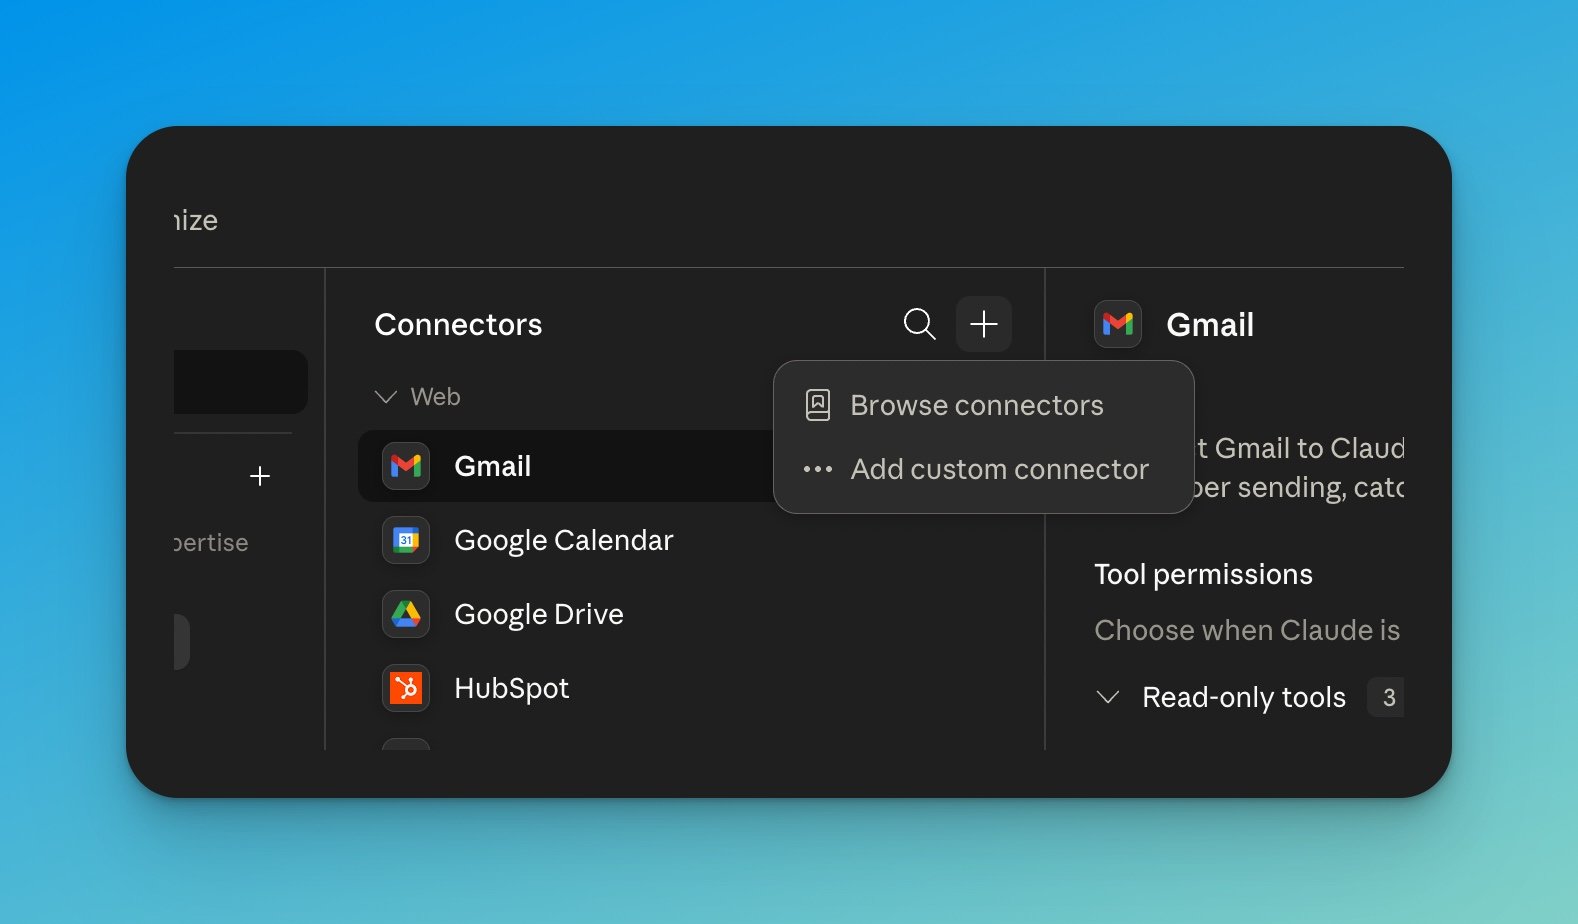The height and width of the screenshot is (924, 1578).
Task: Collapse the Read-only tools chevron
Action: (1107, 697)
